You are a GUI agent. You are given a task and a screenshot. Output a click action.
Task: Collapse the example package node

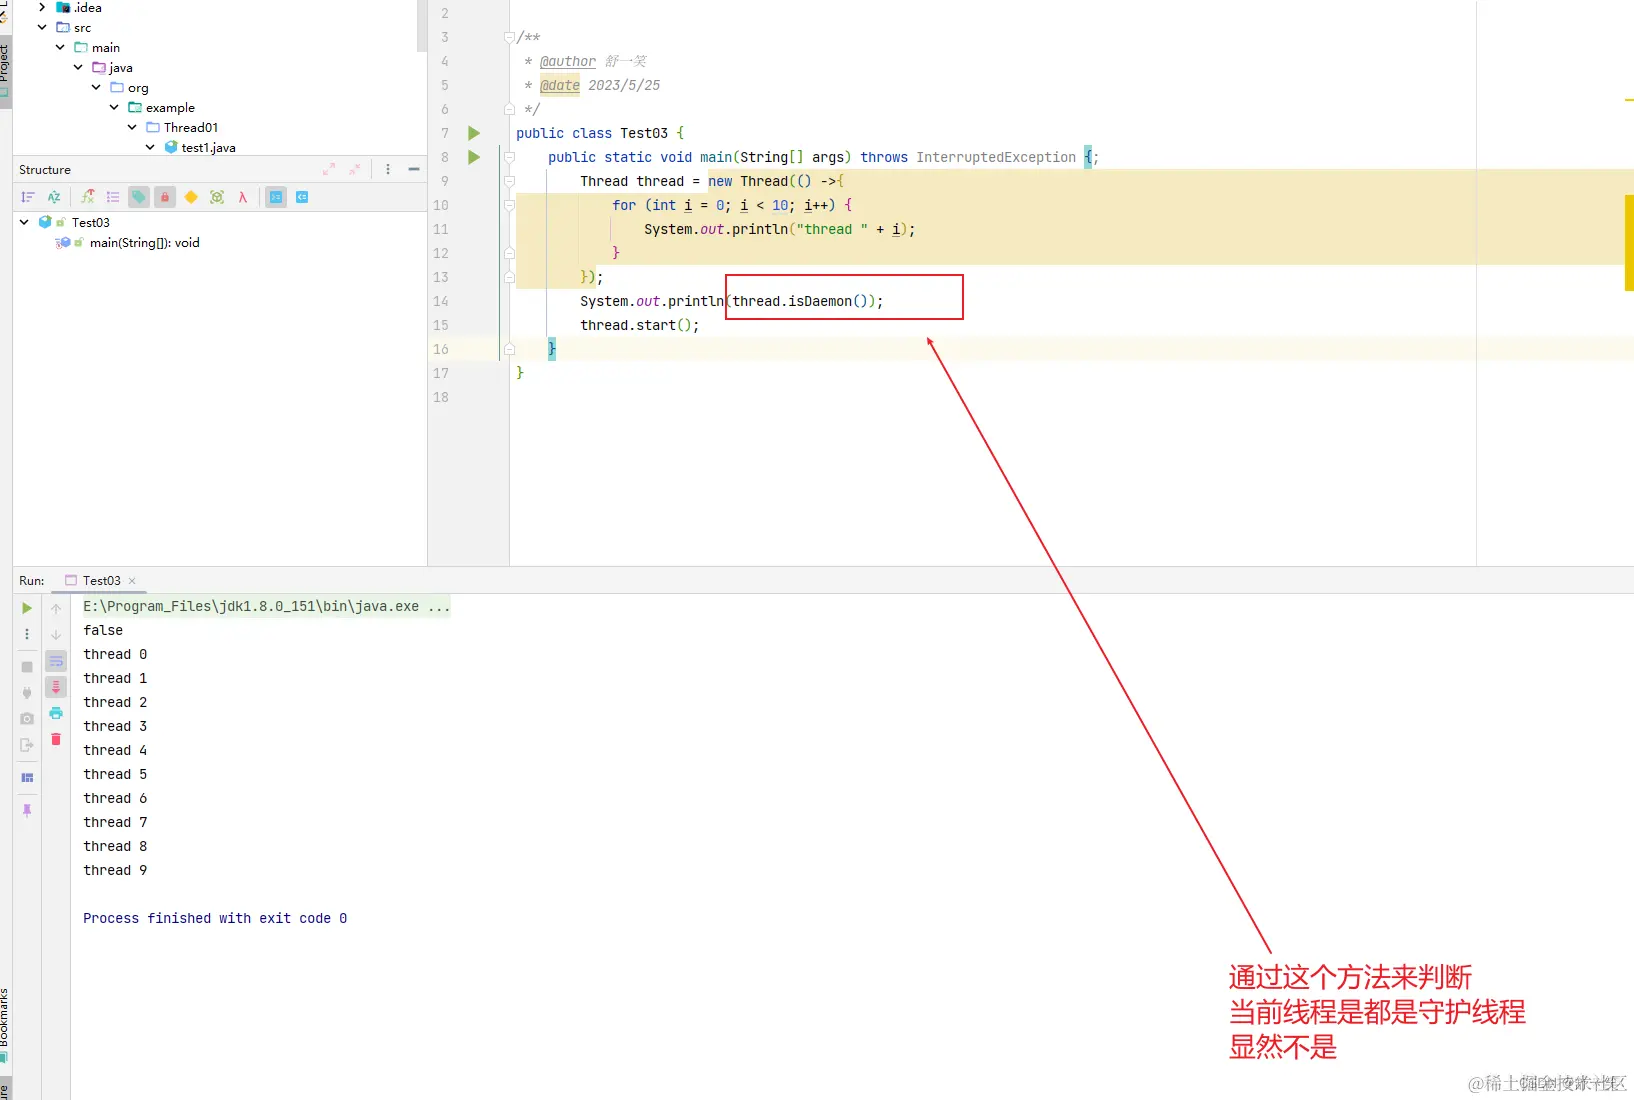pyautogui.click(x=114, y=107)
